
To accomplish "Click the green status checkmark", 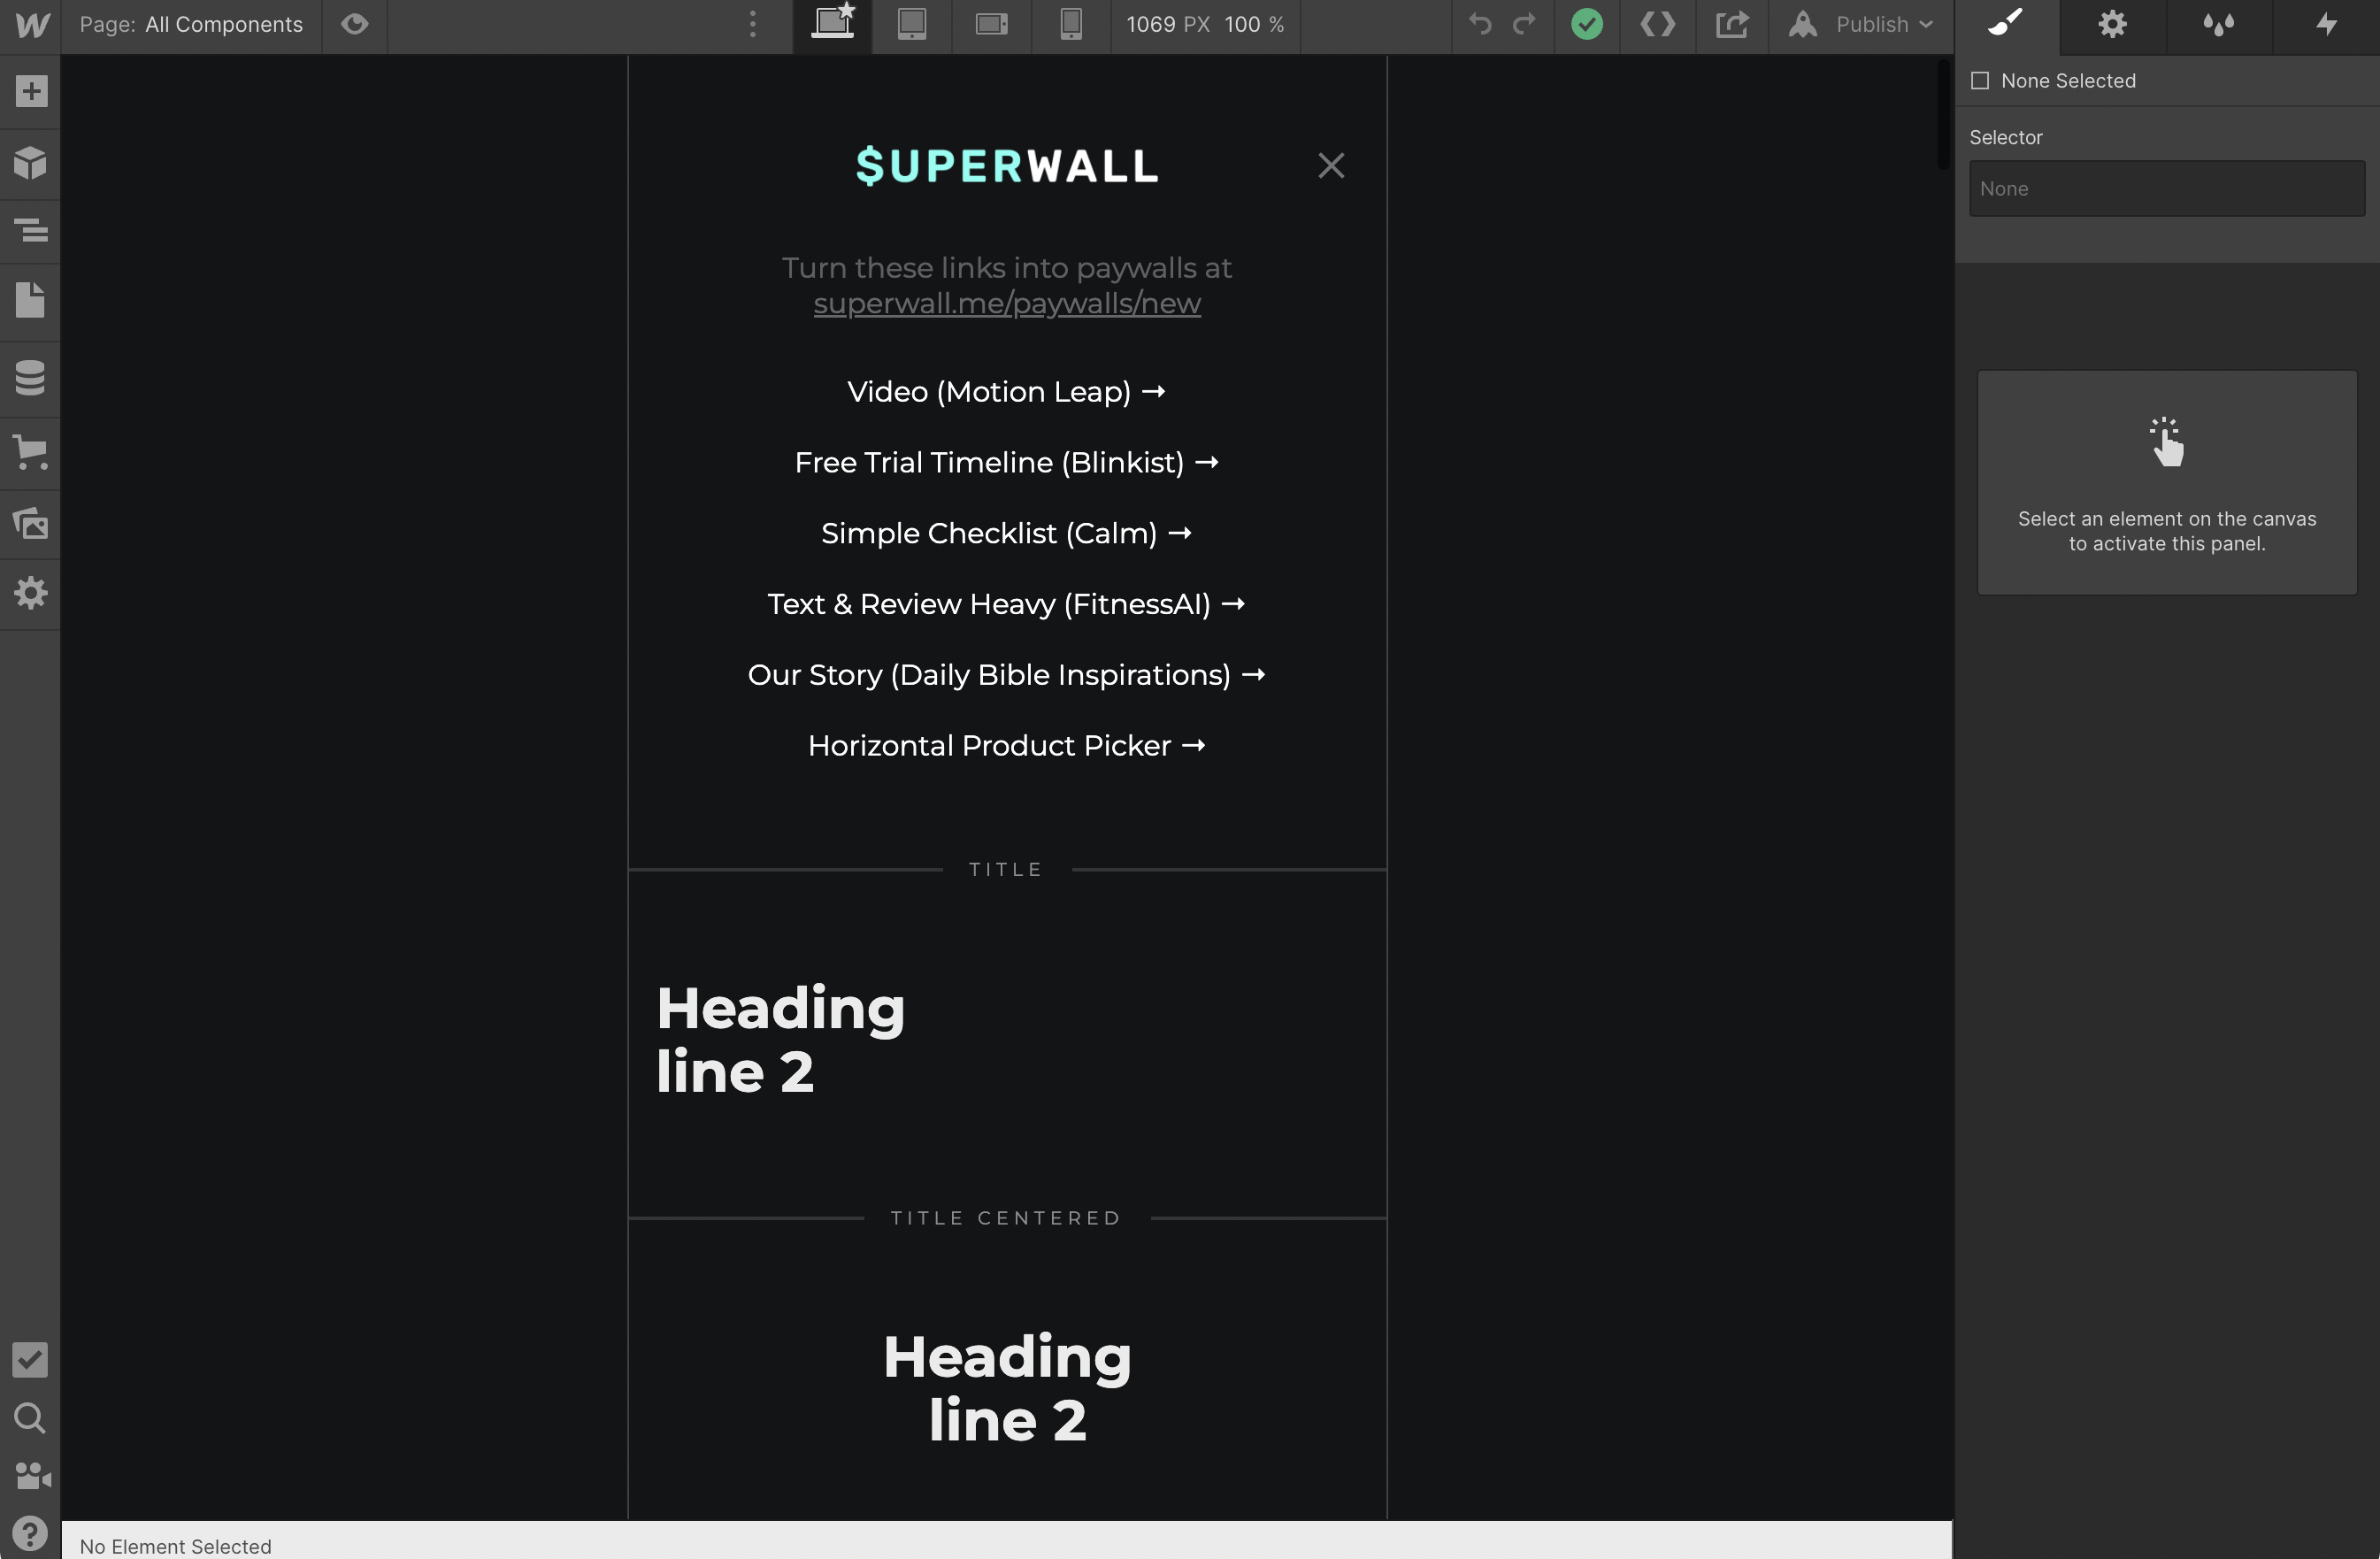I will tap(1587, 25).
